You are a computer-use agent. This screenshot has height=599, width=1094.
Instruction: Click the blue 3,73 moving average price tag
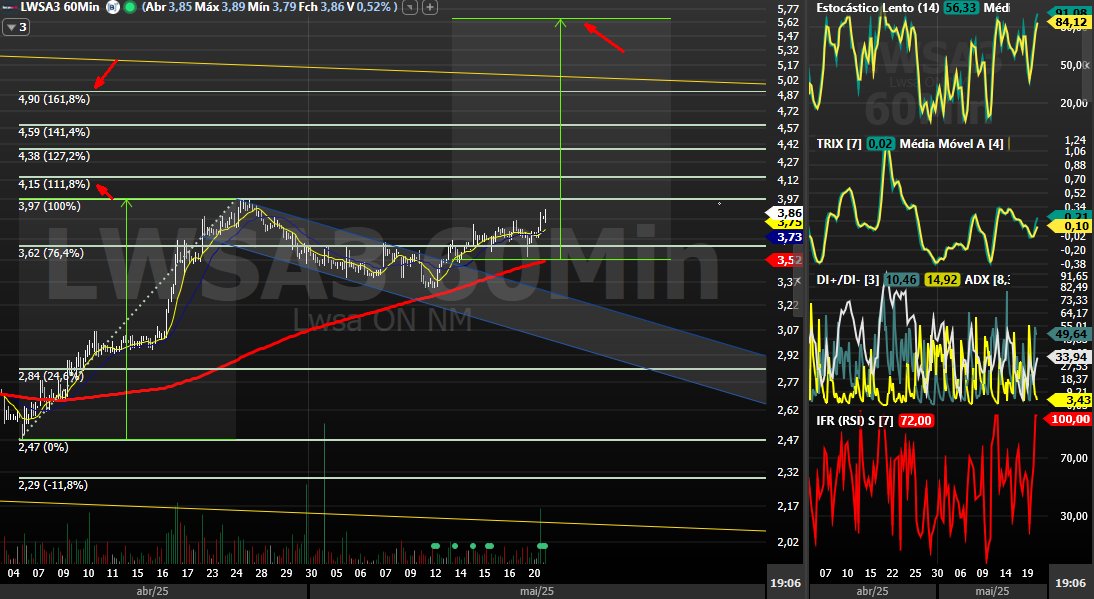point(785,237)
